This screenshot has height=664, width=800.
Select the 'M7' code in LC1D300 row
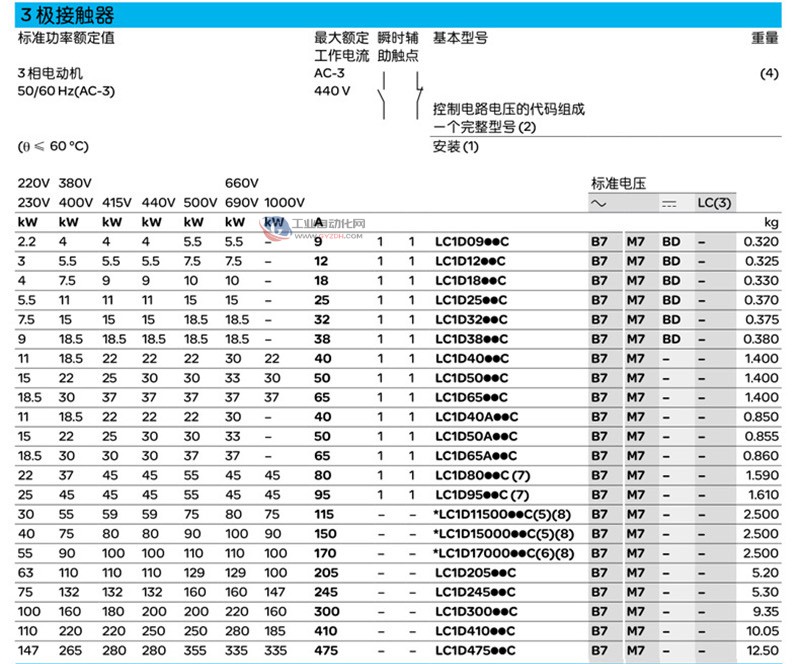click(635, 611)
